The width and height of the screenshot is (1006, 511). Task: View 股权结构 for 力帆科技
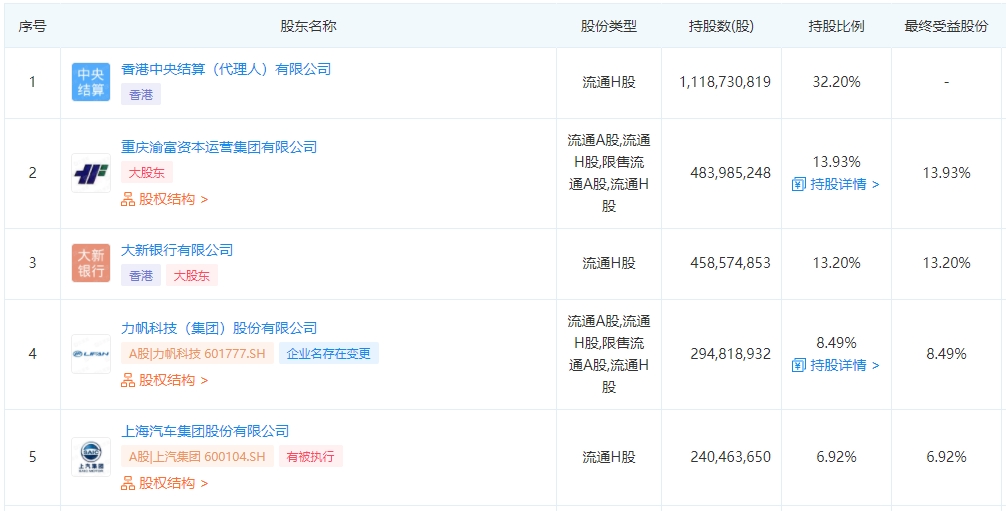[164, 380]
